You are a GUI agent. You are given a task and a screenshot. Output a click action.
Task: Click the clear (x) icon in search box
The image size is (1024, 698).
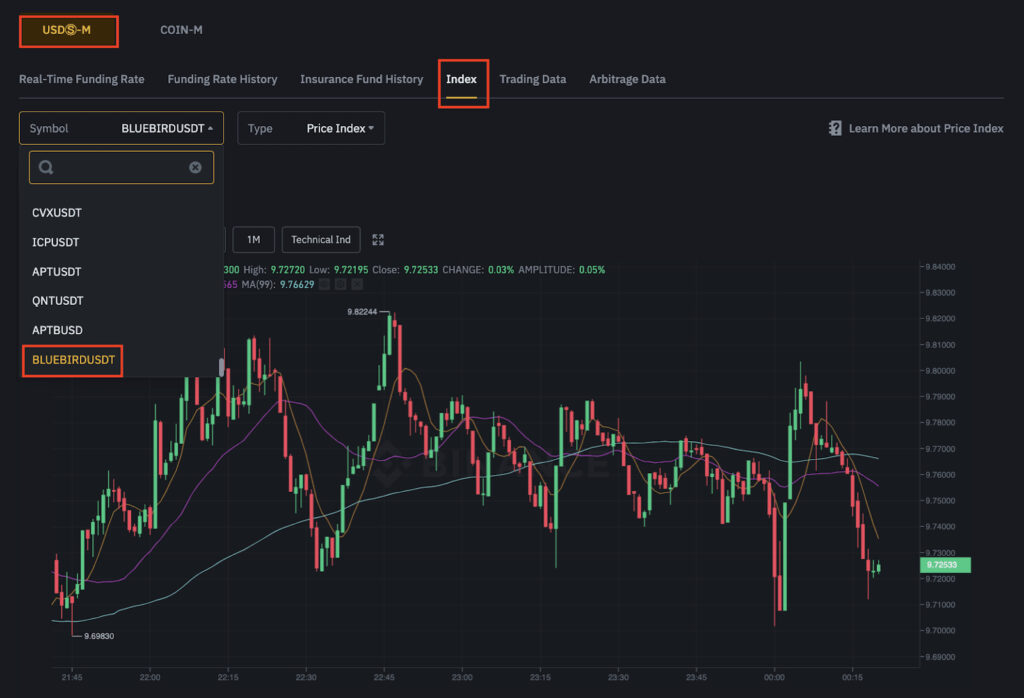click(196, 167)
